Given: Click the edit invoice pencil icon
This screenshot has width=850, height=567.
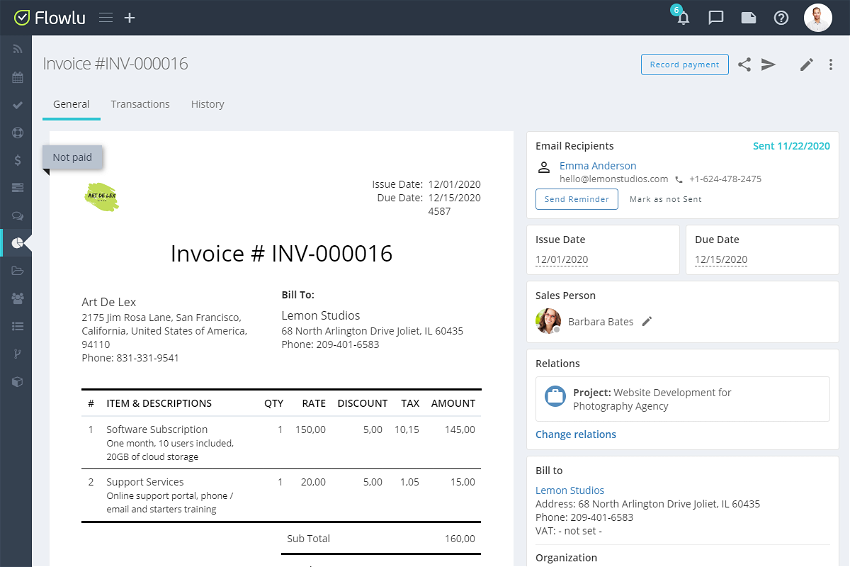Looking at the screenshot, I should [x=806, y=65].
